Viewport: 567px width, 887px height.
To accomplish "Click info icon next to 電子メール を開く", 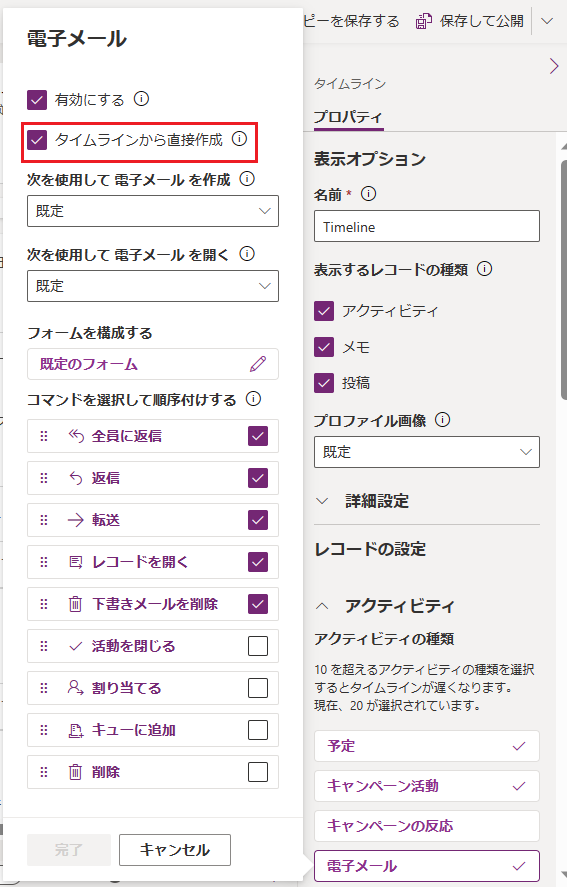I will point(247,254).
